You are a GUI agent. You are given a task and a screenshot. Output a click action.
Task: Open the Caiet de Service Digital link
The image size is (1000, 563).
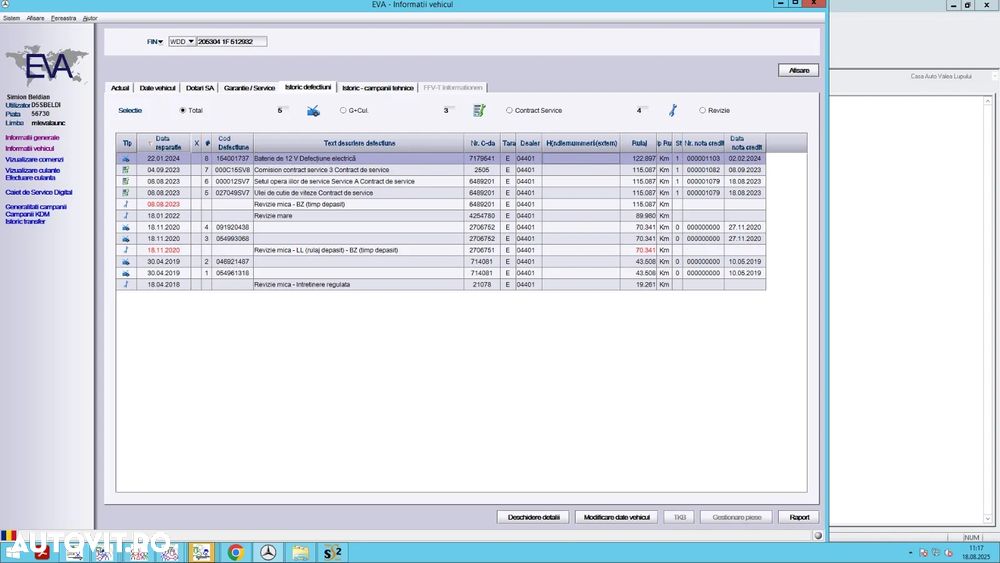tap(39, 192)
